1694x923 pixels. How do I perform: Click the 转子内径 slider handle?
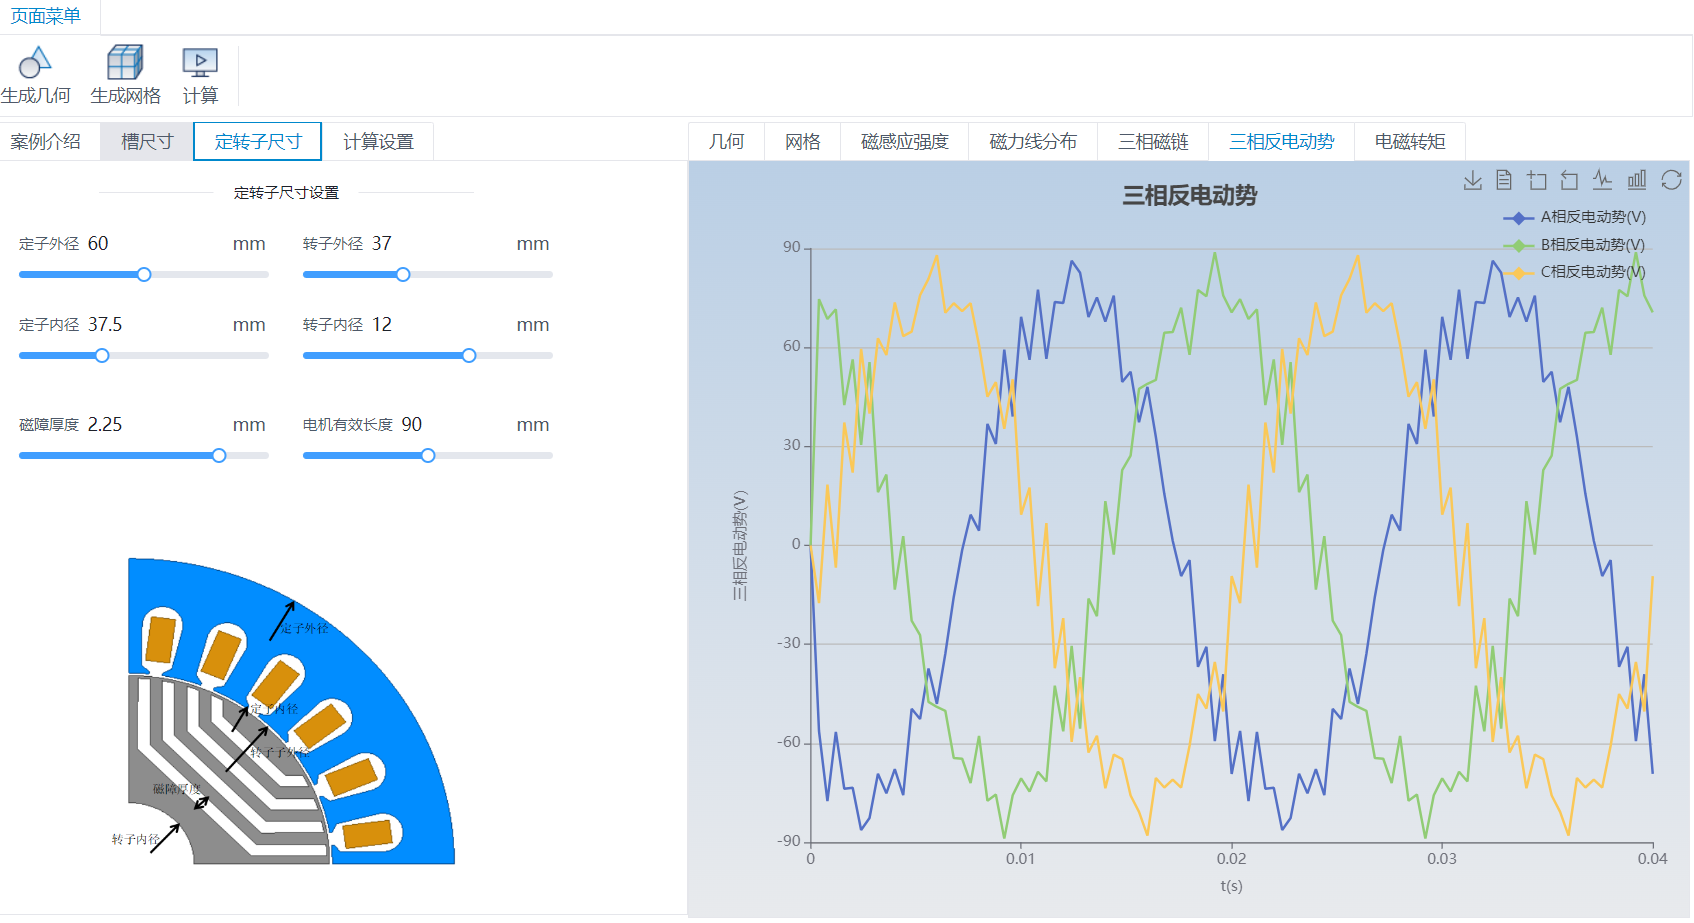[x=469, y=356]
